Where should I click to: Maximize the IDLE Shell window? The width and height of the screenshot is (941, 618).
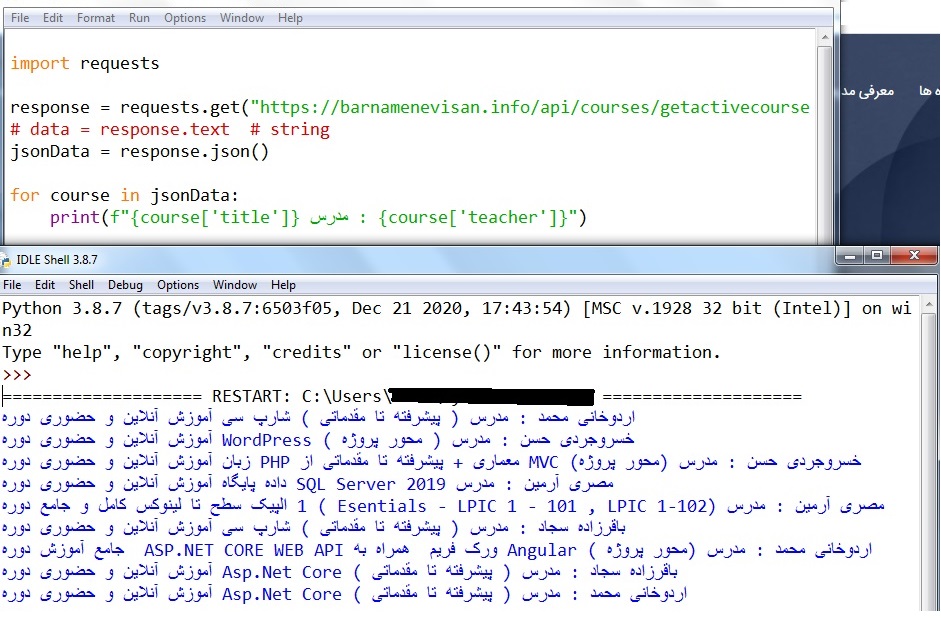[x=877, y=258]
